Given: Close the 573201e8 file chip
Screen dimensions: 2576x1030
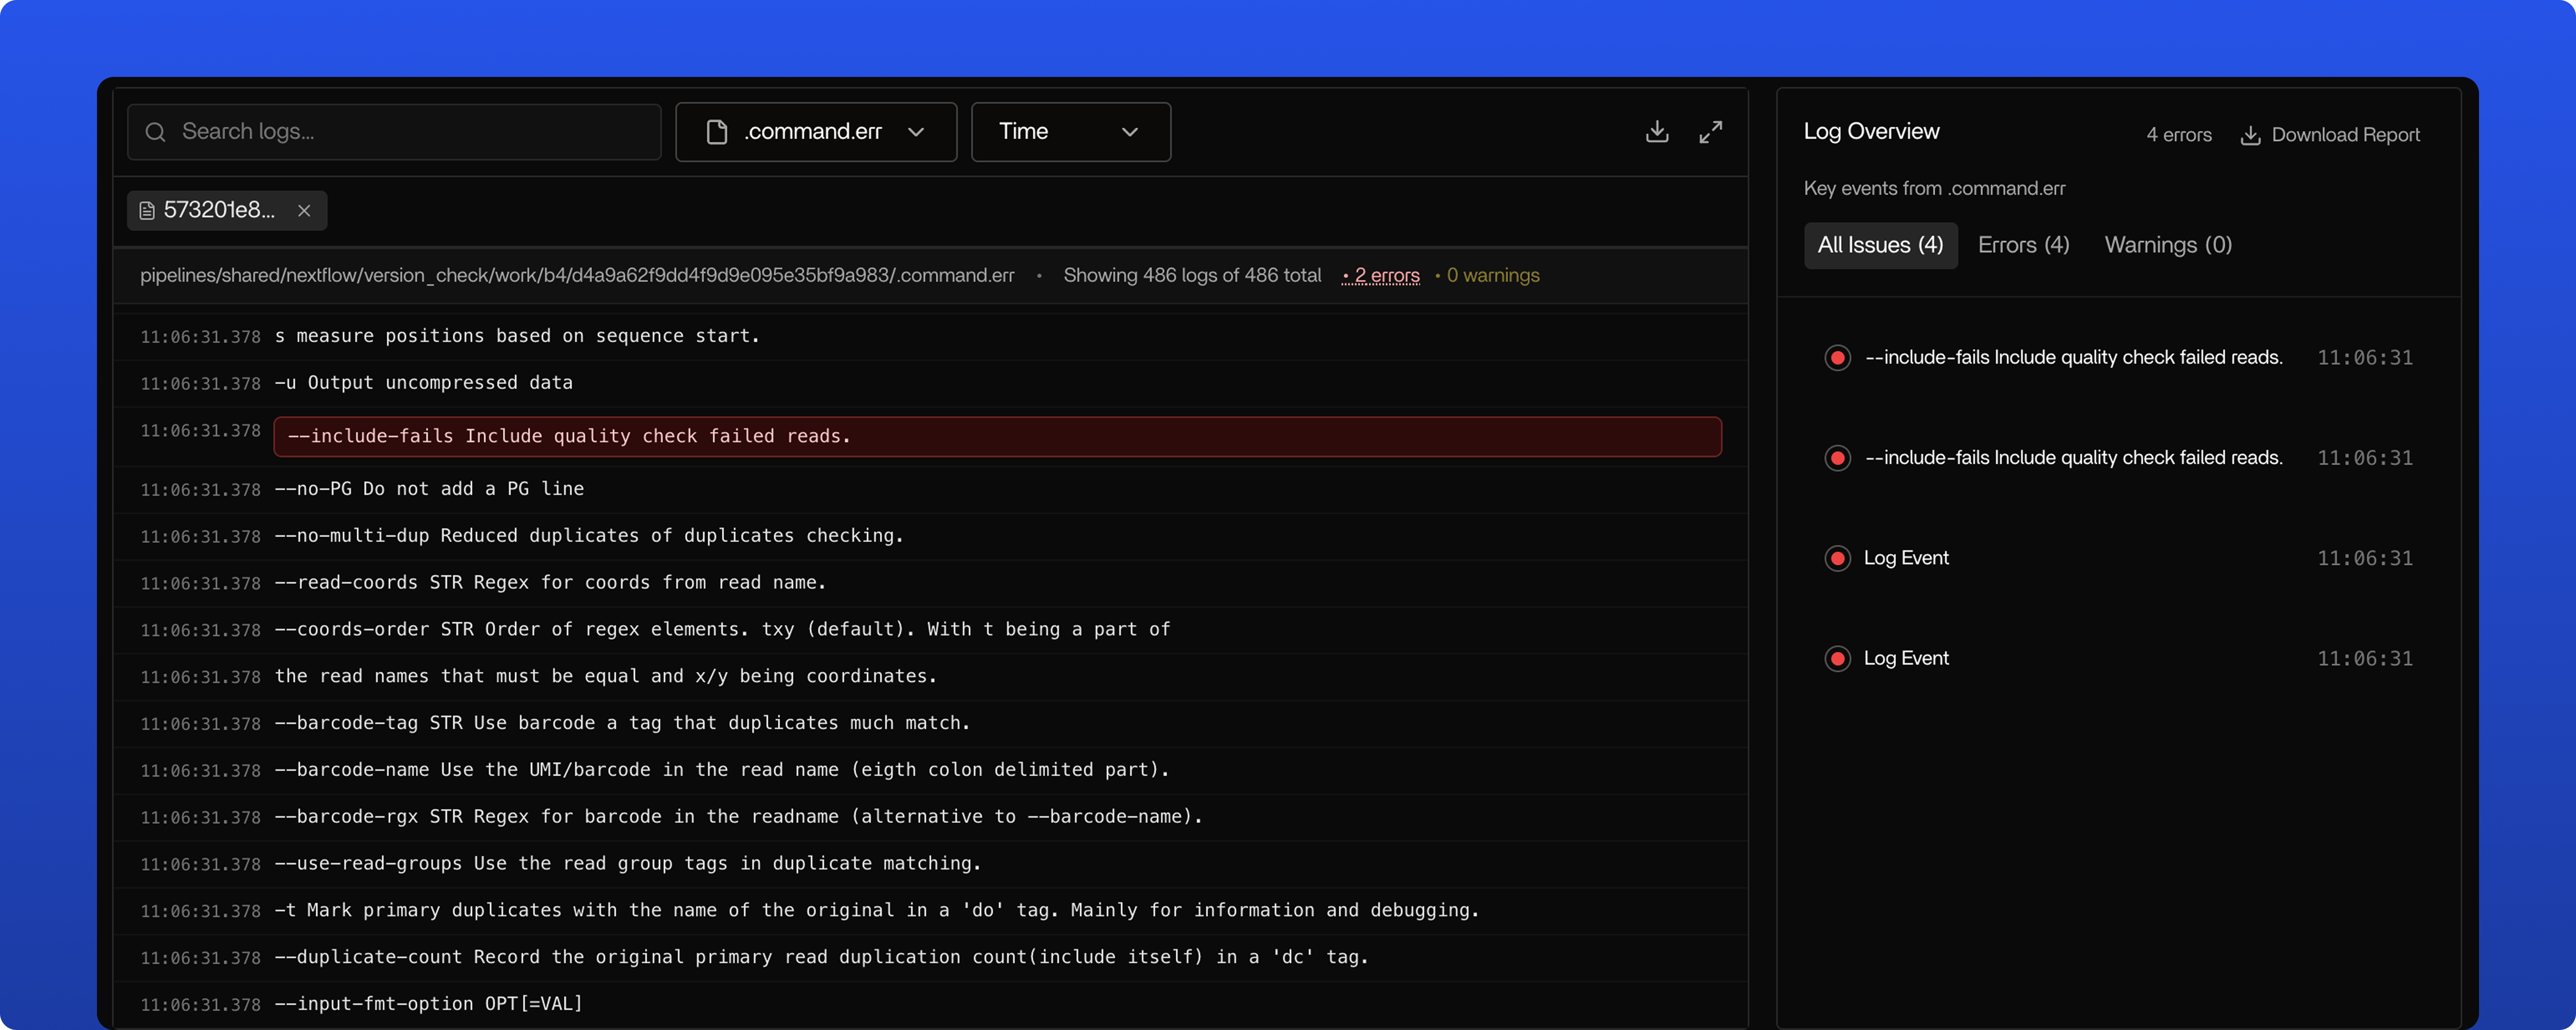Looking at the screenshot, I should 304,211.
